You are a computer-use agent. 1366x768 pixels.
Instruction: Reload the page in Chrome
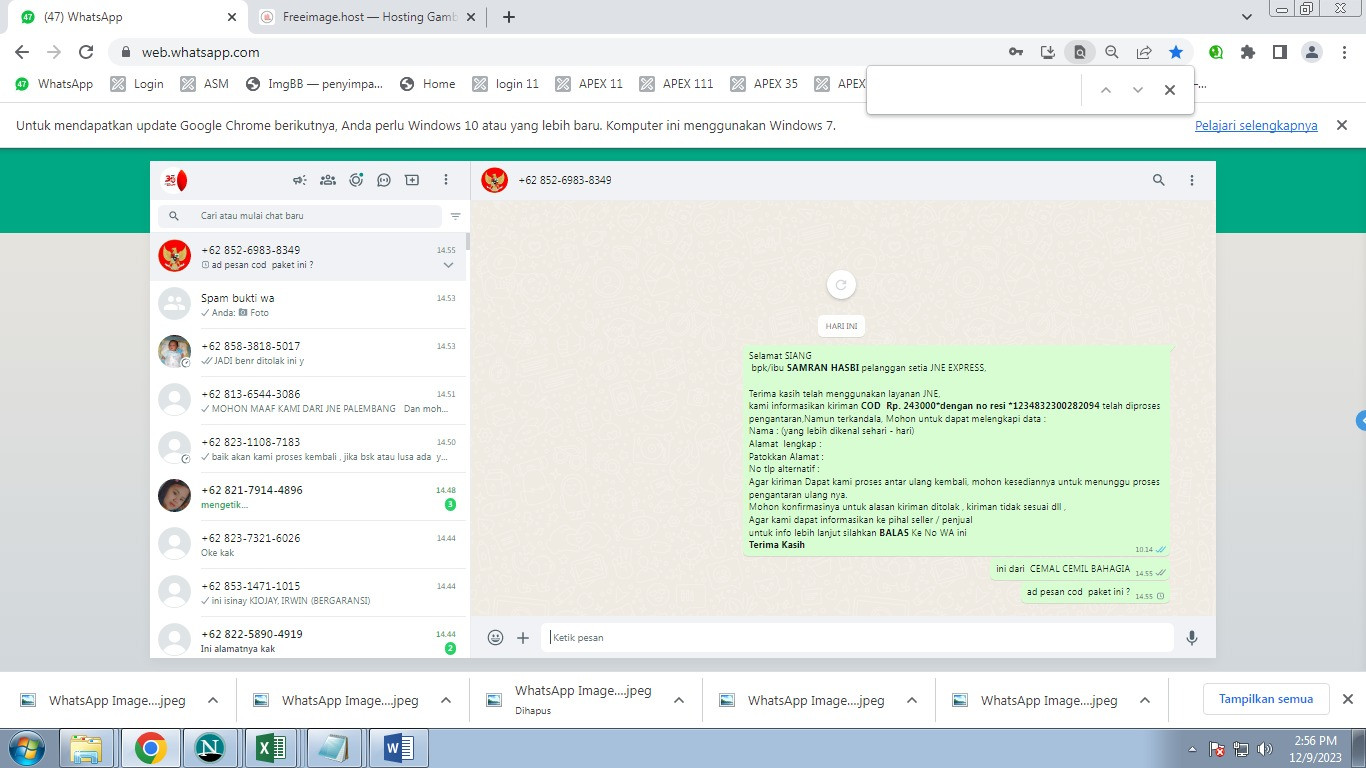tap(86, 52)
